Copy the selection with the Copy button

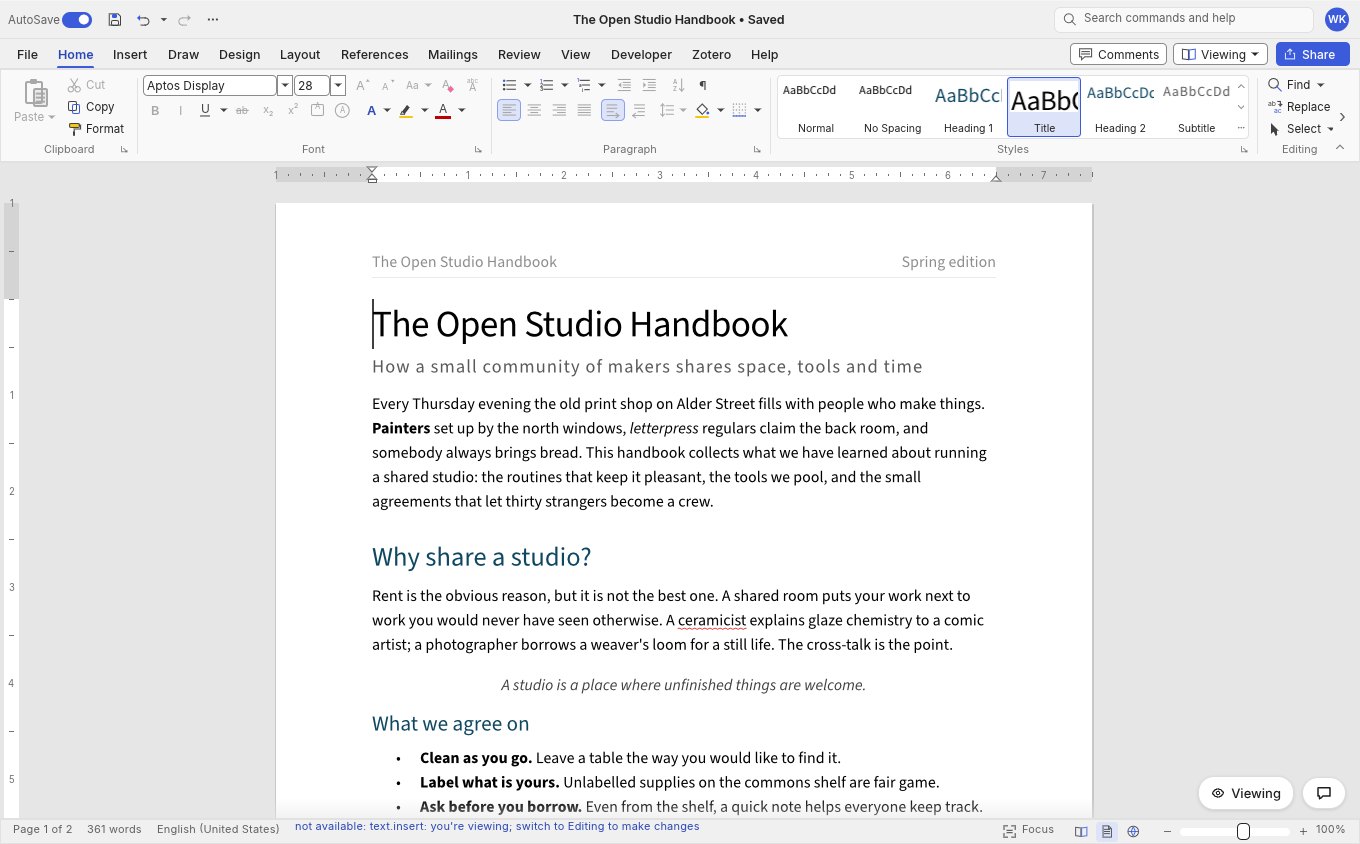coord(91,107)
